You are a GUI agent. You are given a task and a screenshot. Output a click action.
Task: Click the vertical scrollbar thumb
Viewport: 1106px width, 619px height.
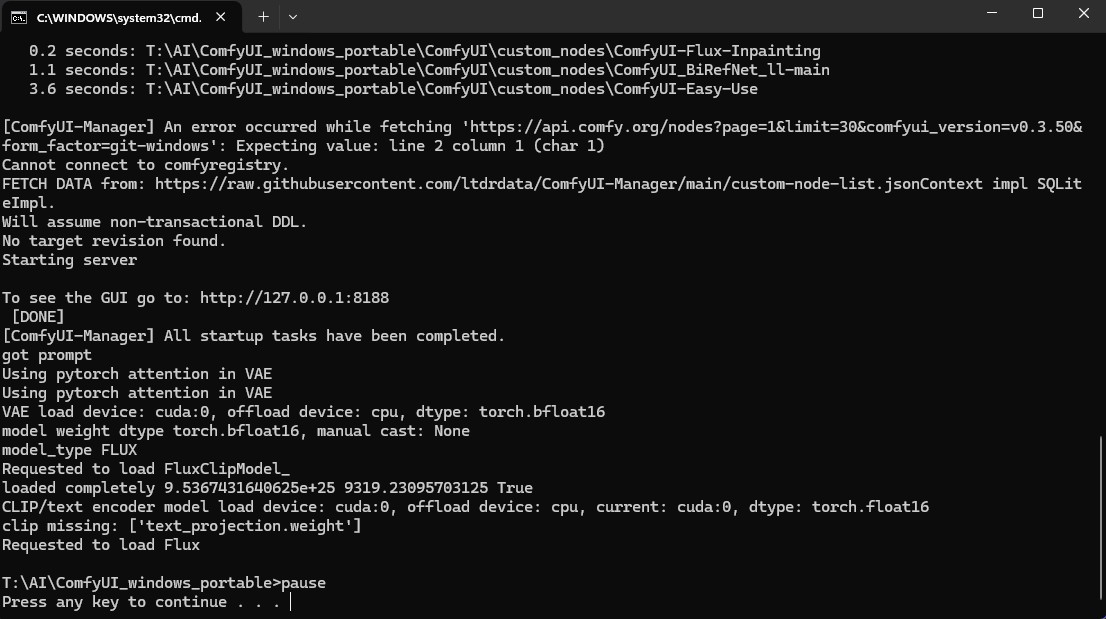pos(1100,517)
